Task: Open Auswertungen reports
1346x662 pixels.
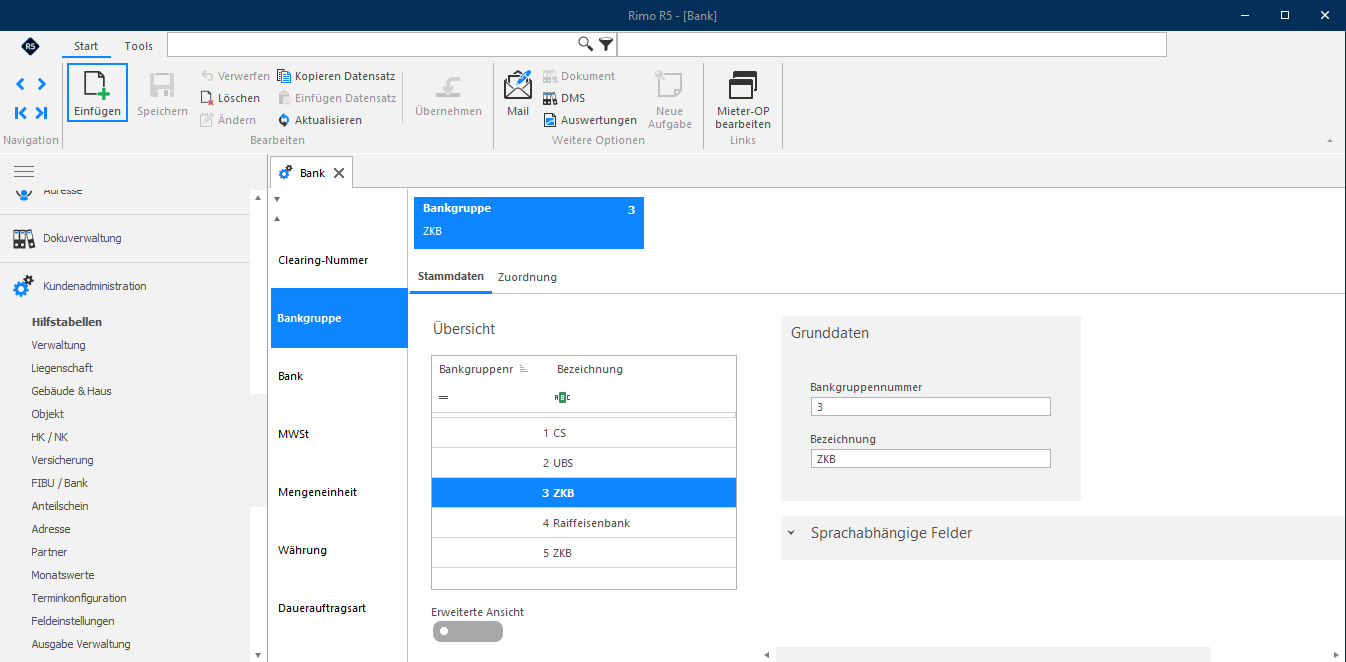Action: (x=590, y=120)
